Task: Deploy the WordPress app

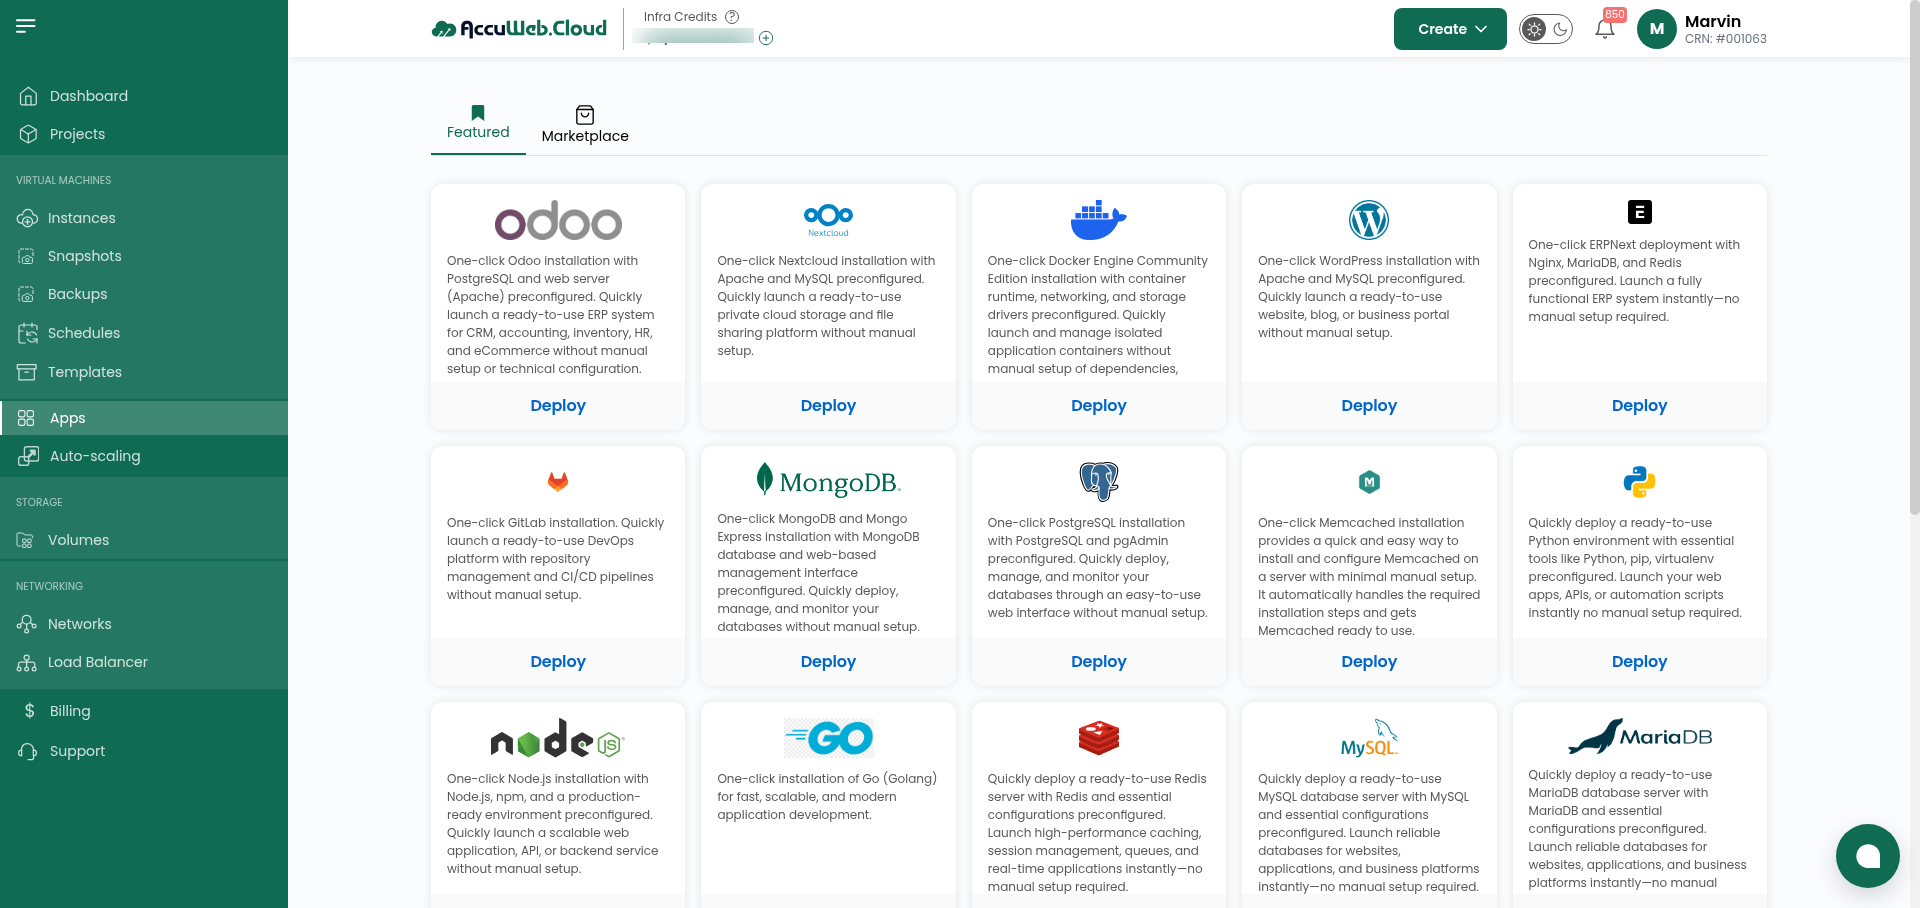Action: 1369,406
